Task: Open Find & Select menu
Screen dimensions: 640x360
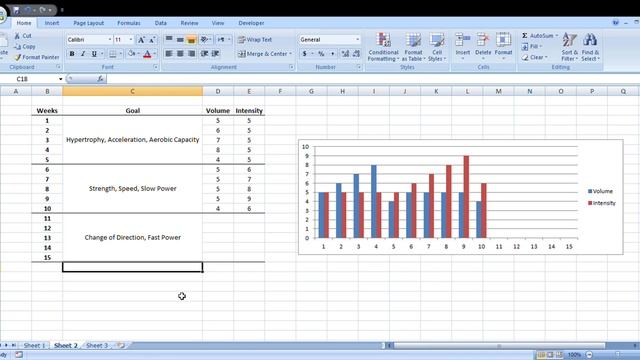Action: (590, 47)
